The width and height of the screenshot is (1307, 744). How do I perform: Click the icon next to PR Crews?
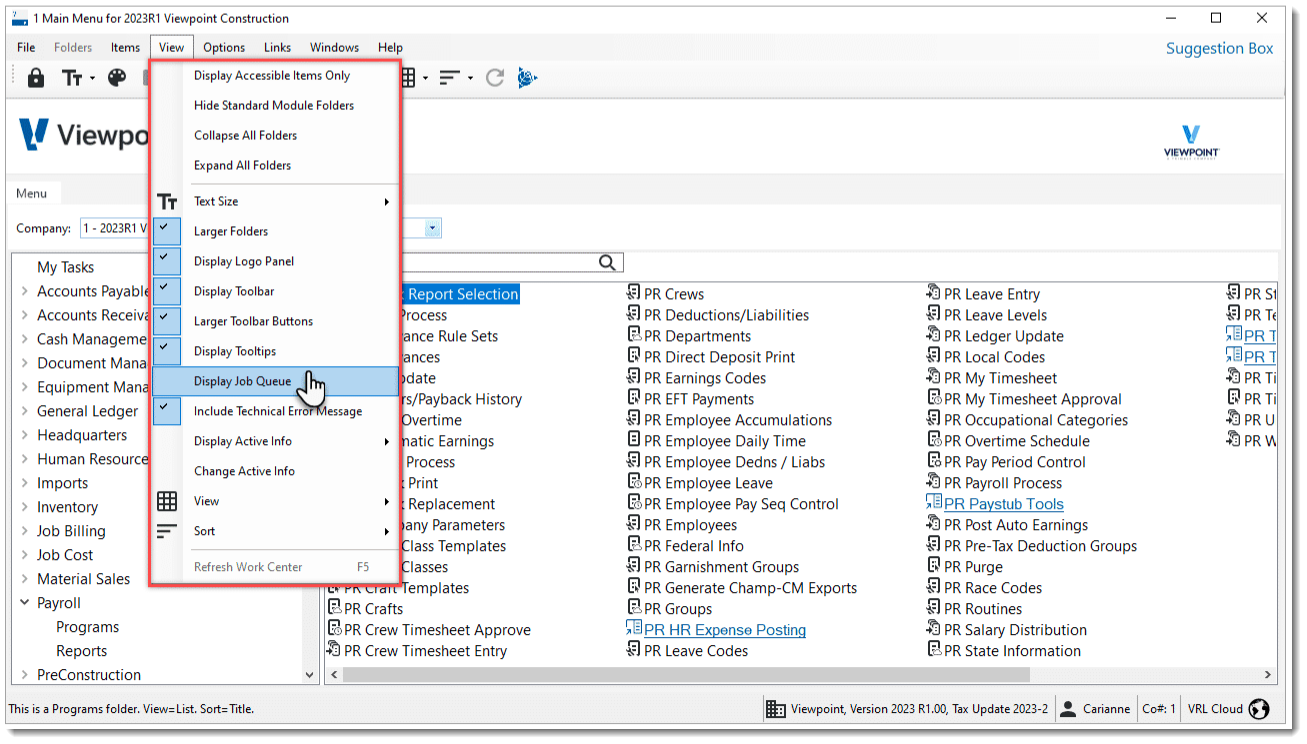pos(634,293)
